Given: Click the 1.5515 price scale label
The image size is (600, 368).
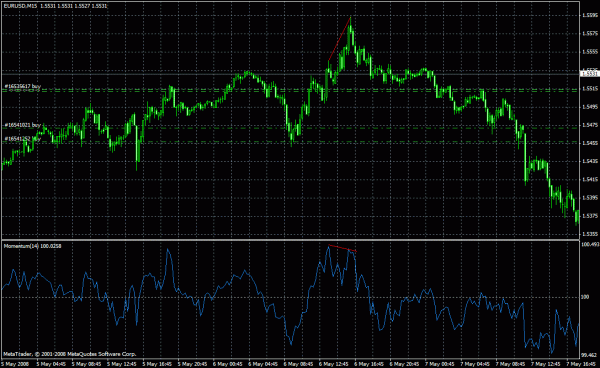Looking at the screenshot, I should [x=589, y=88].
